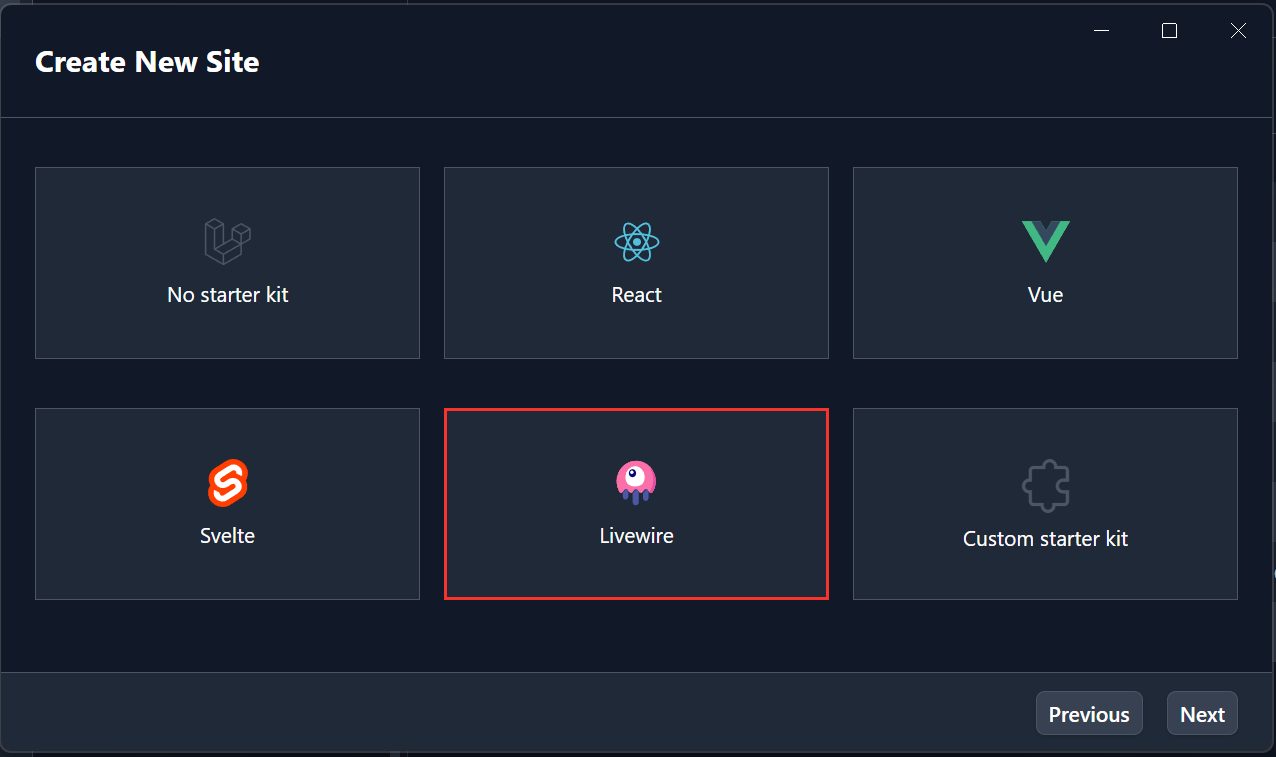The height and width of the screenshot is (757, 1276).
Task: Continue with the Next button
Action: pyautogui.click(x=1202, y=714)
